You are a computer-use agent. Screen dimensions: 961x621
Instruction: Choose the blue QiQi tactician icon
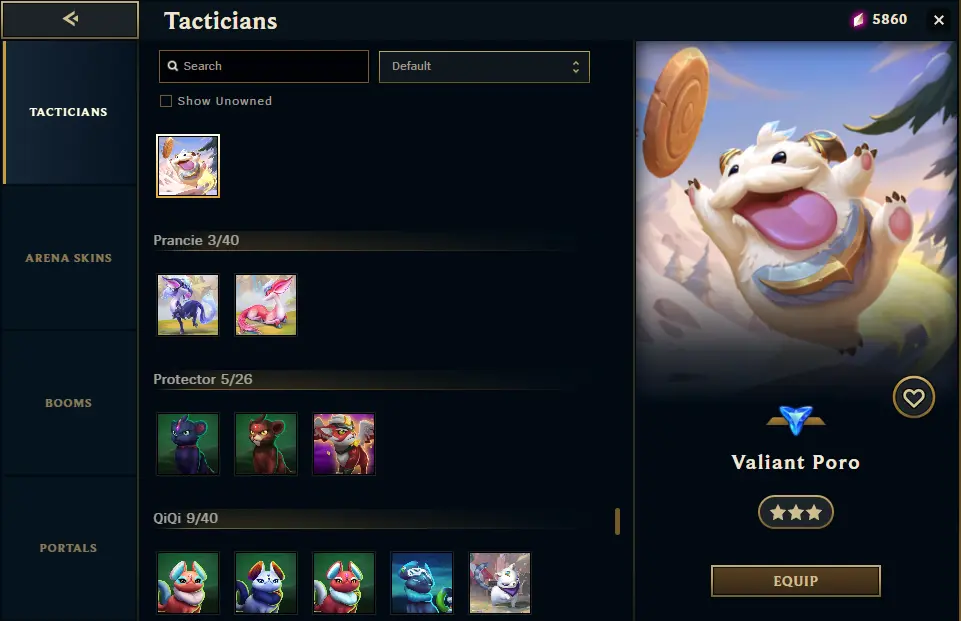pyautogui.click(x=422, y=583)
